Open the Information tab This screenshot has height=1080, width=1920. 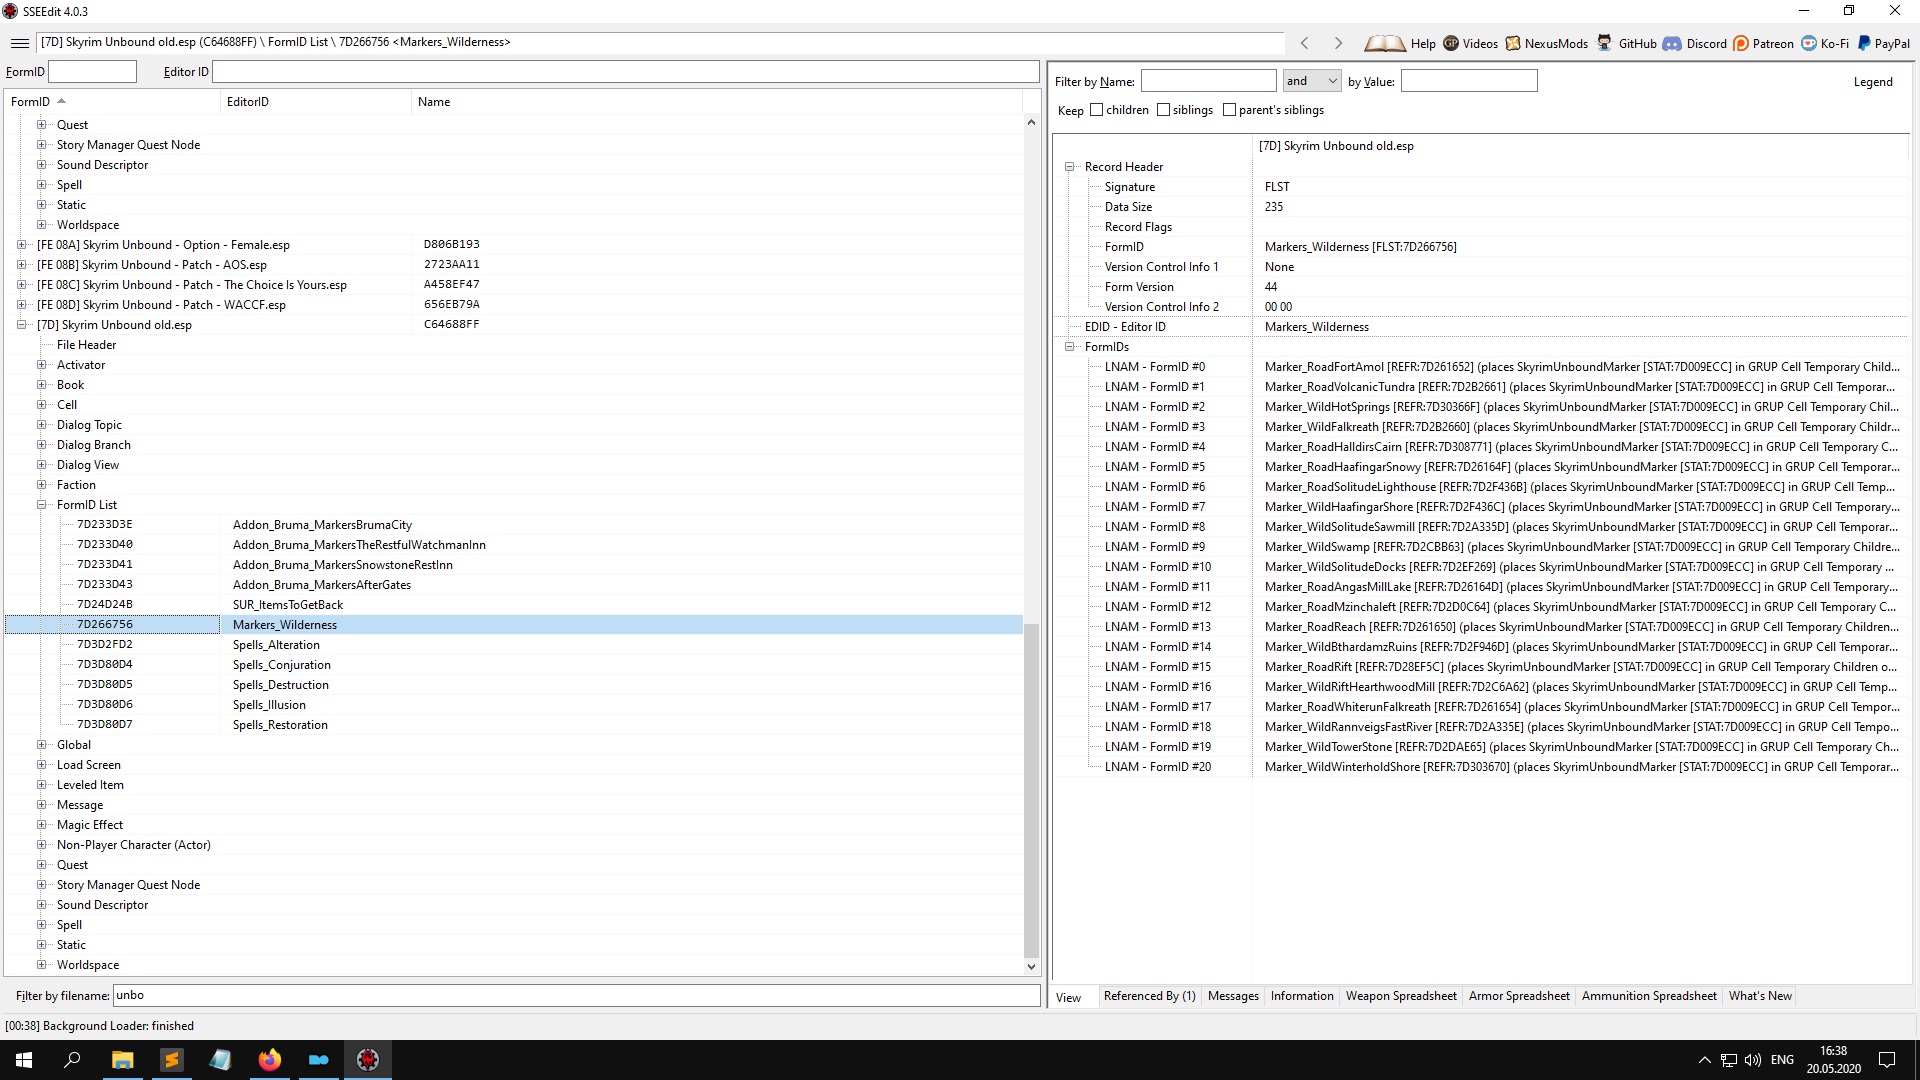[x=1302, y=996]
